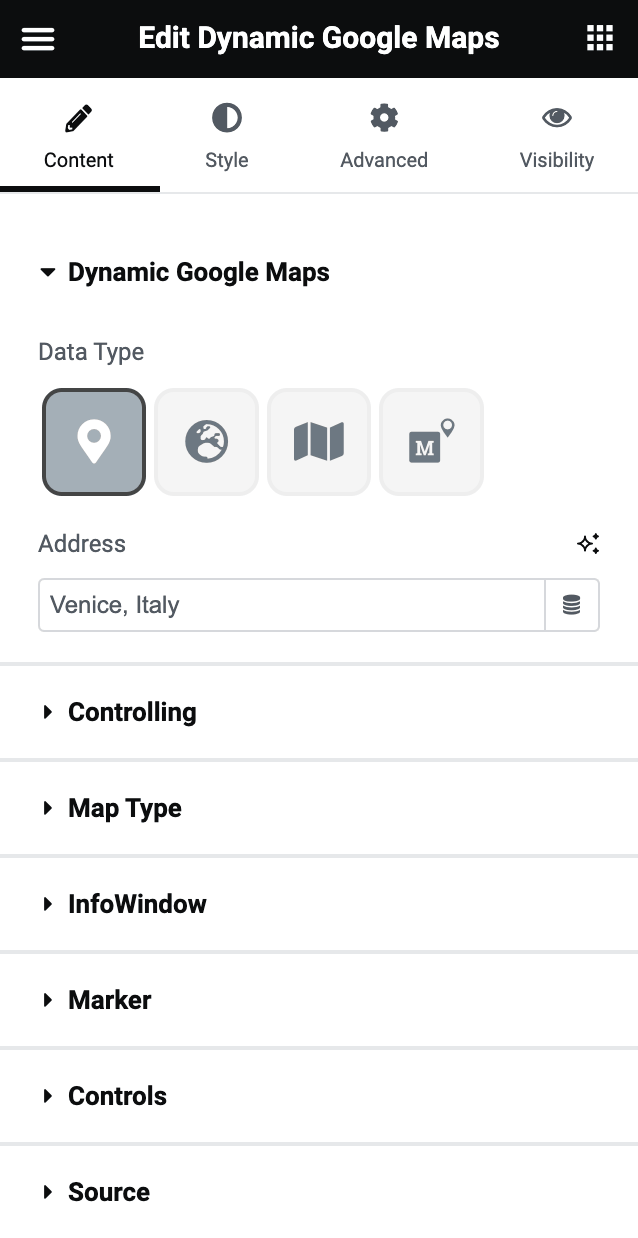638x1238 pixels.
Task: Expand the Controlling section
Action: click(x=131, y=712)
